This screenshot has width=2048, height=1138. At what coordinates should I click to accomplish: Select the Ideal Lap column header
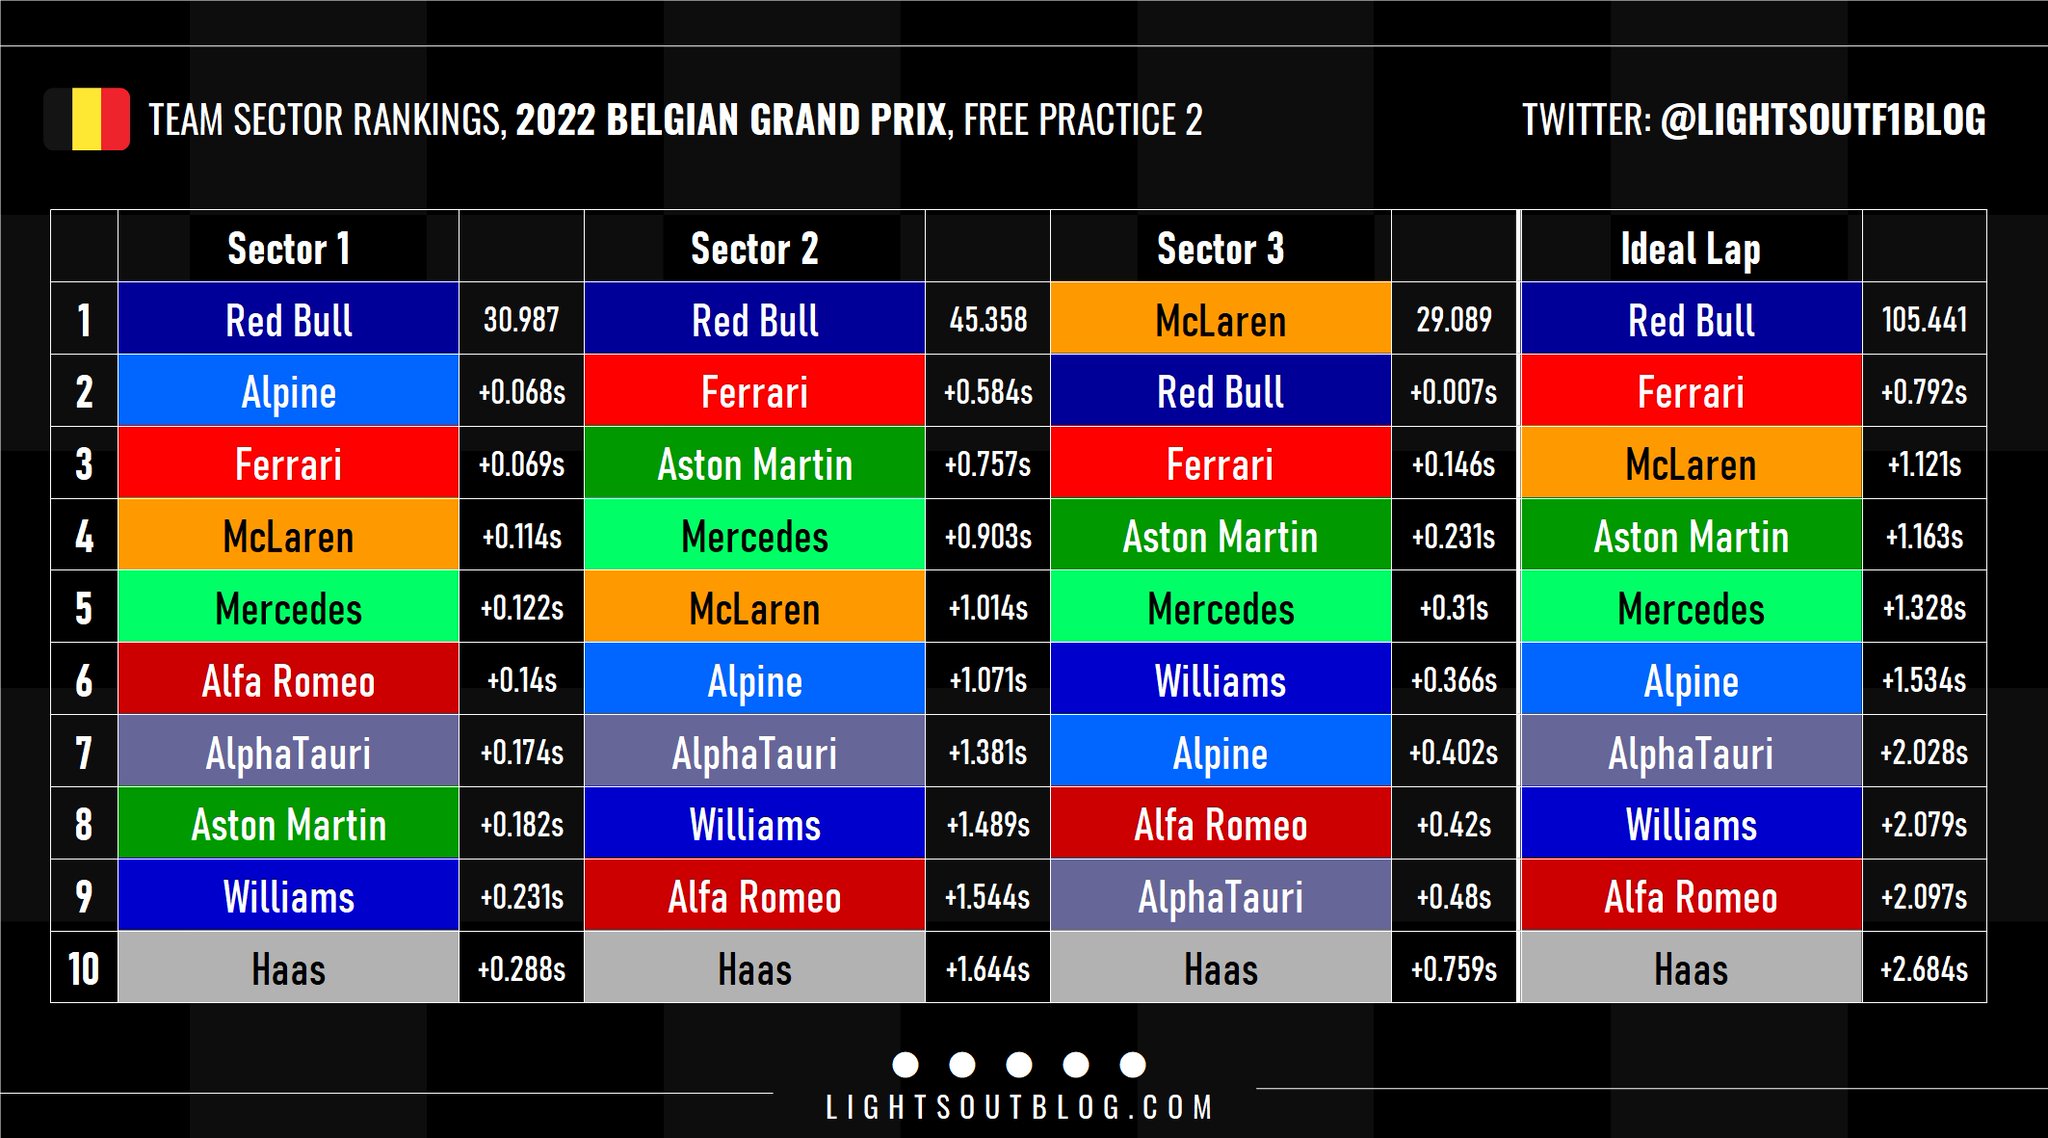(x=1690, y=248)
